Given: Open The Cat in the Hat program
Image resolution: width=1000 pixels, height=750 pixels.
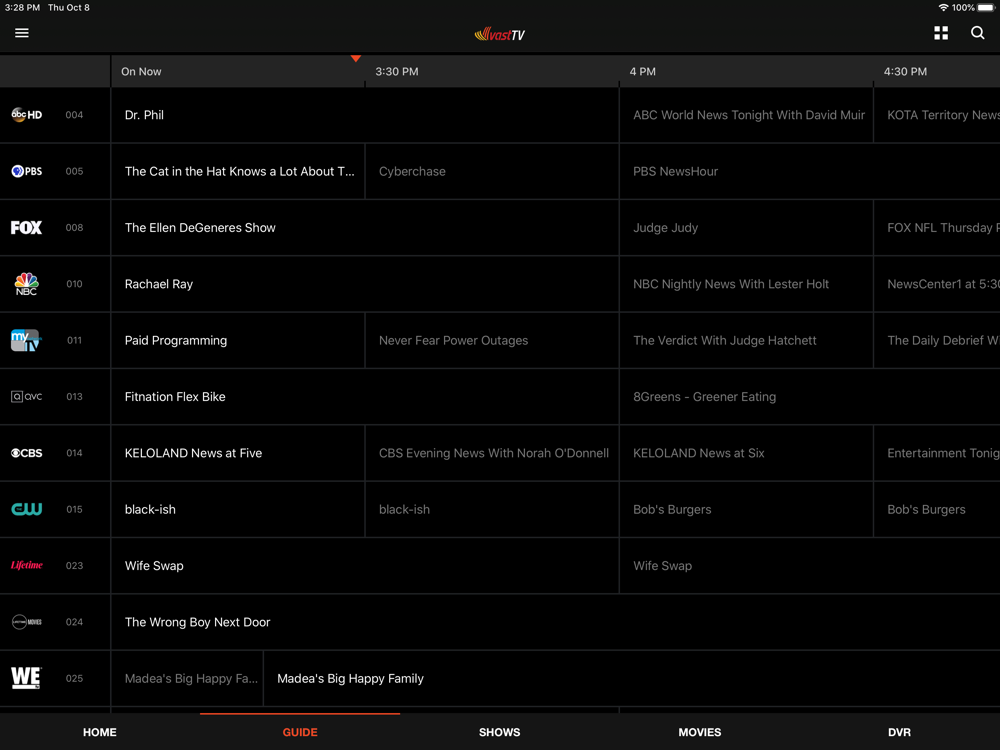Looking at the screenshot, I should coord(238,171).
